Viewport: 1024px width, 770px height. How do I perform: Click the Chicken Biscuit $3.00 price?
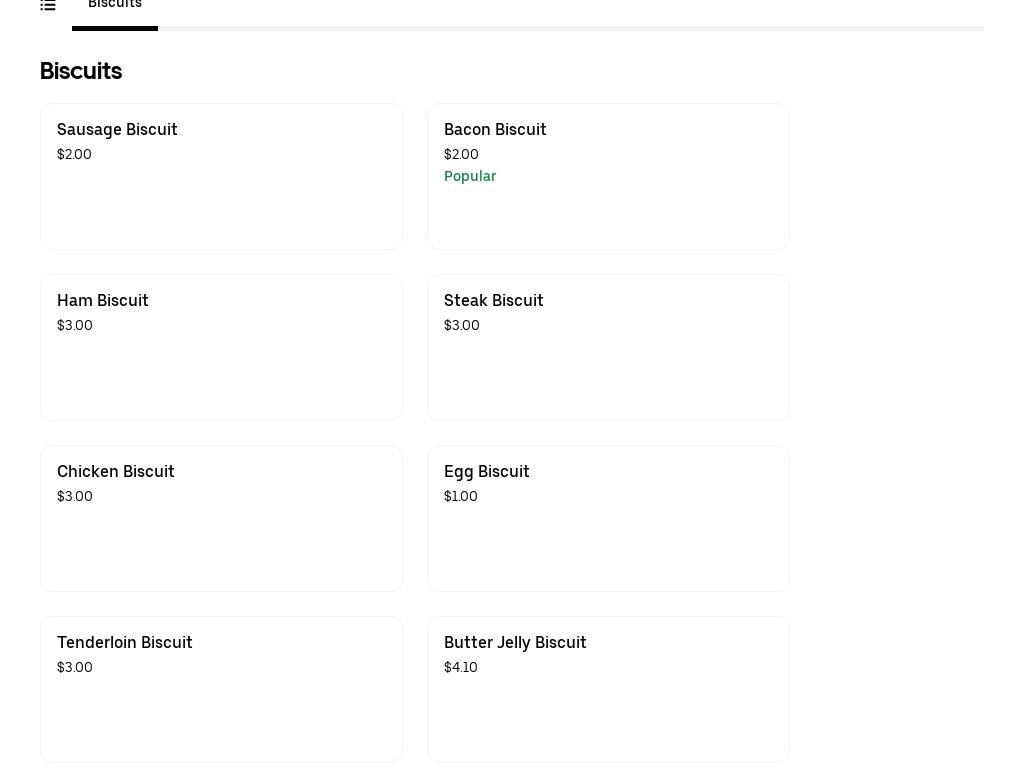[75, 496]
